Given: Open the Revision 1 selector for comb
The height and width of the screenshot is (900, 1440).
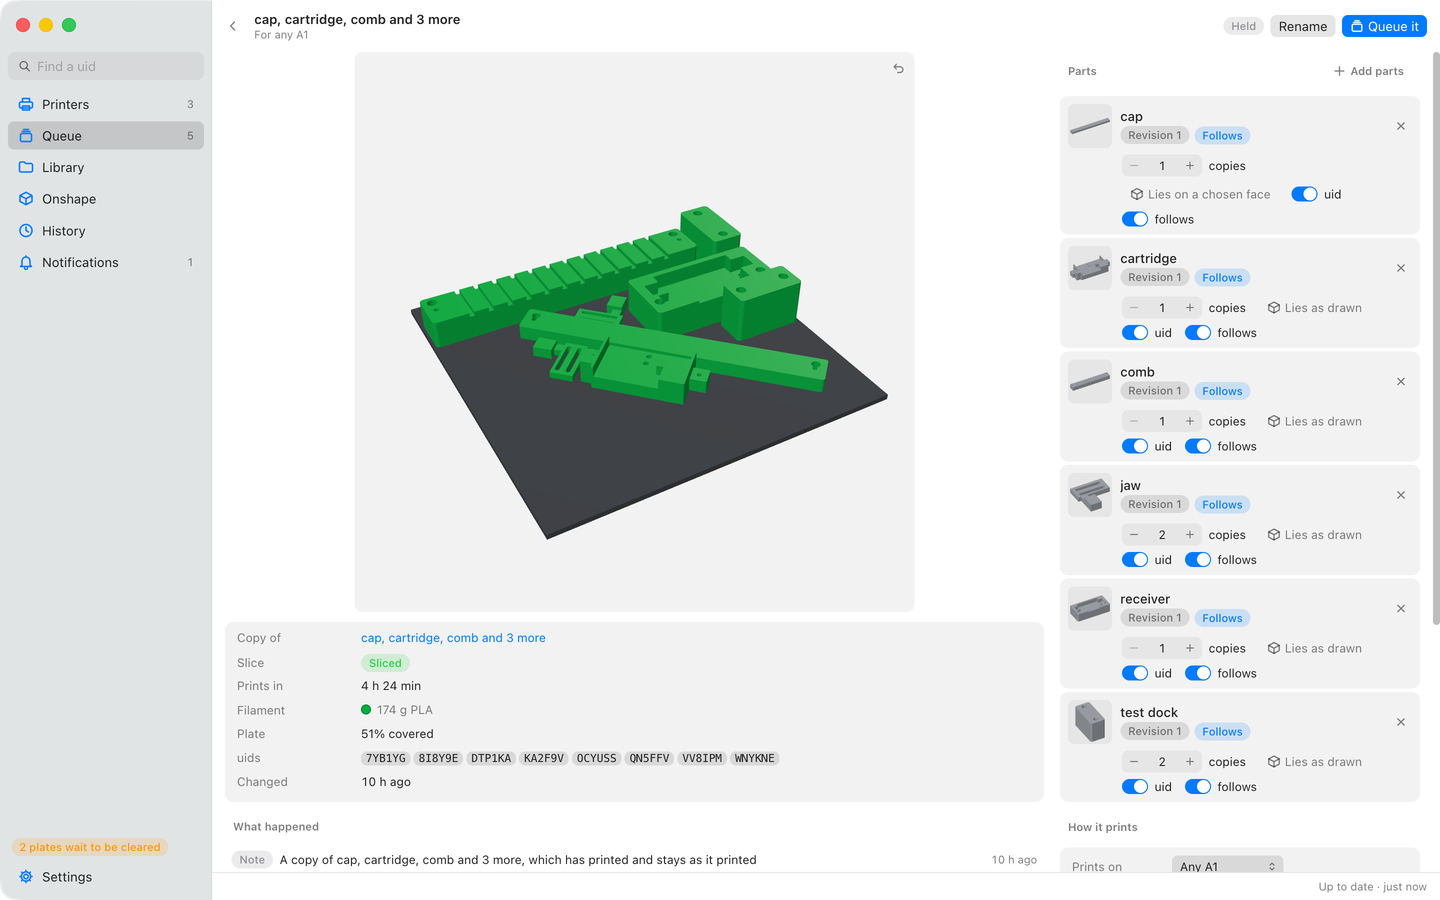Looking at the screenshot, I should tap(1155, 391).
